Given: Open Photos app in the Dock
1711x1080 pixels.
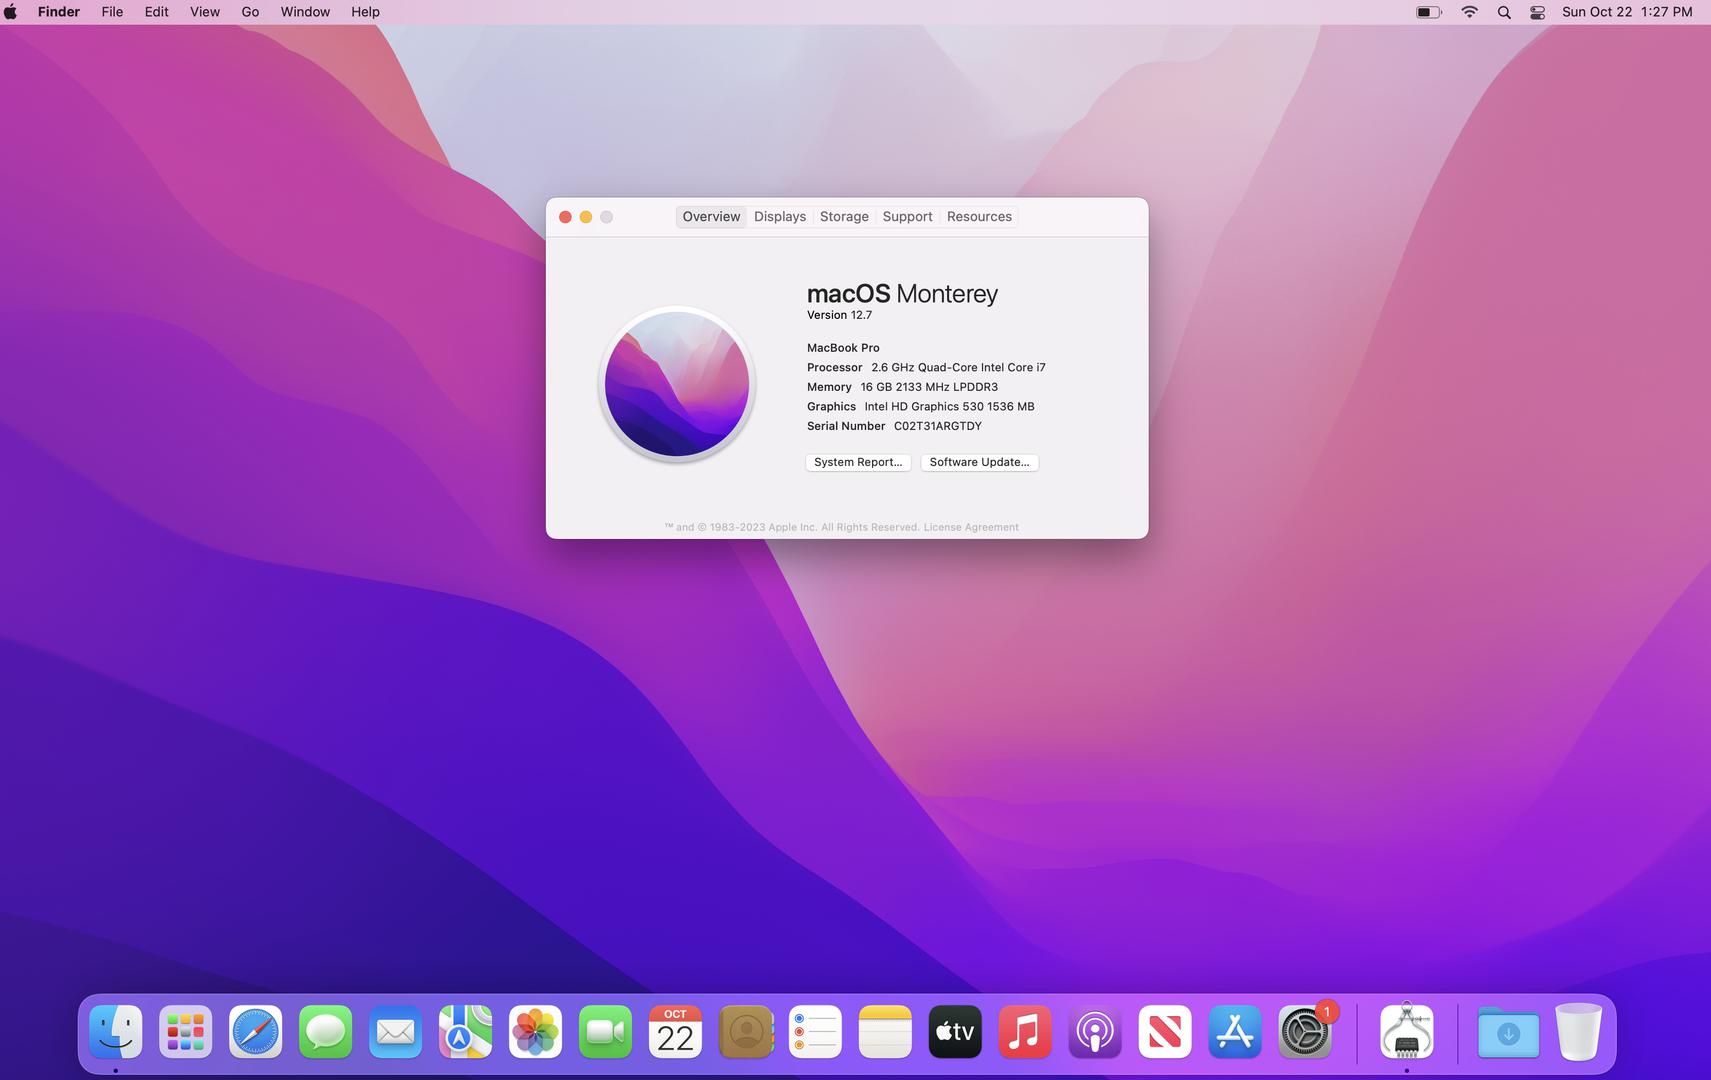Looking at the screenshot, I should tap(536, 1032).
